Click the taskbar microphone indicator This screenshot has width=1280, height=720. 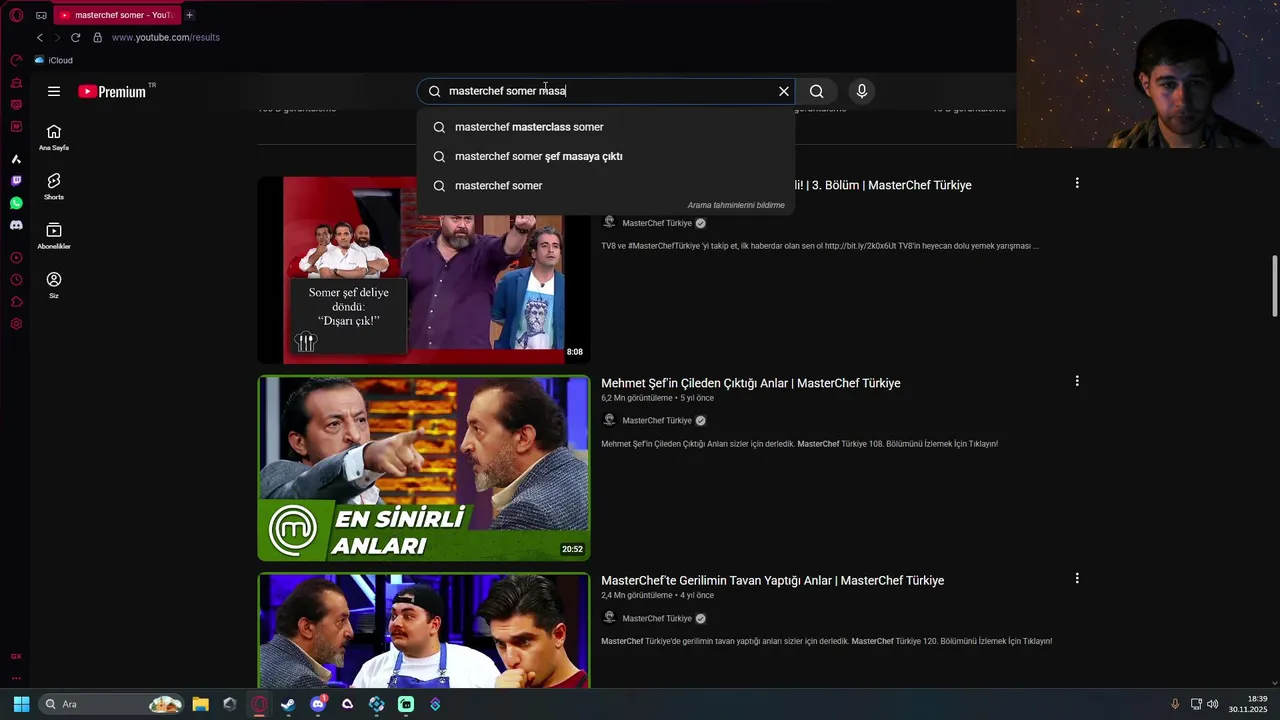(x=1175, y=704)
